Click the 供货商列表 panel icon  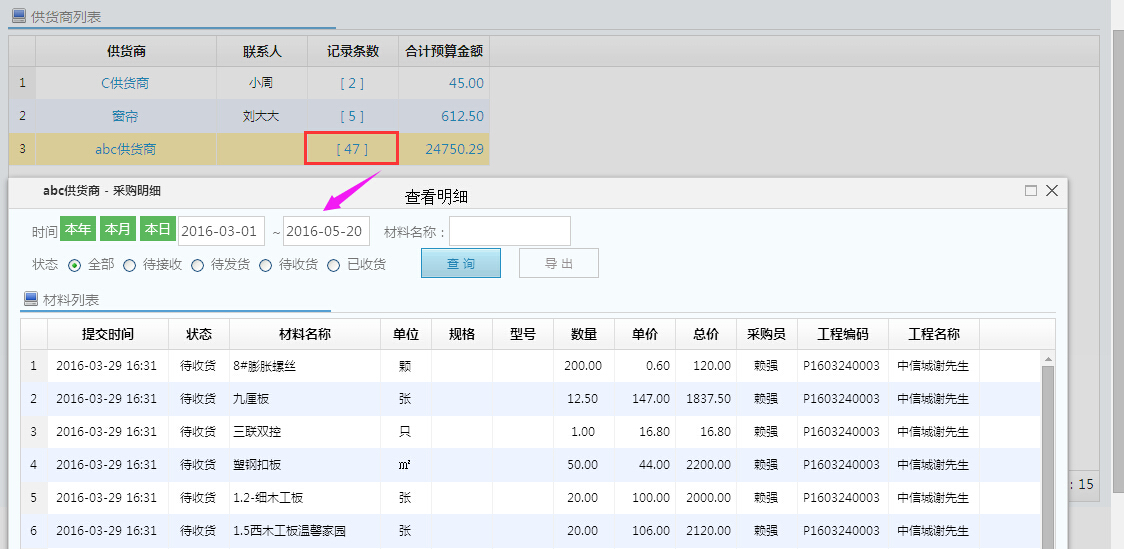coord(18,16)
